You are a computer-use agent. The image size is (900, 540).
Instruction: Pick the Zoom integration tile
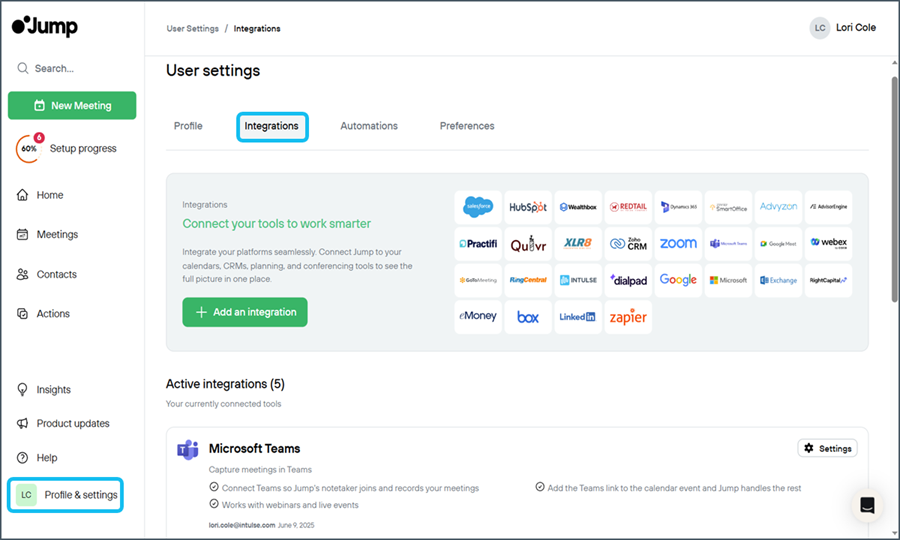[x=678, y=244]
